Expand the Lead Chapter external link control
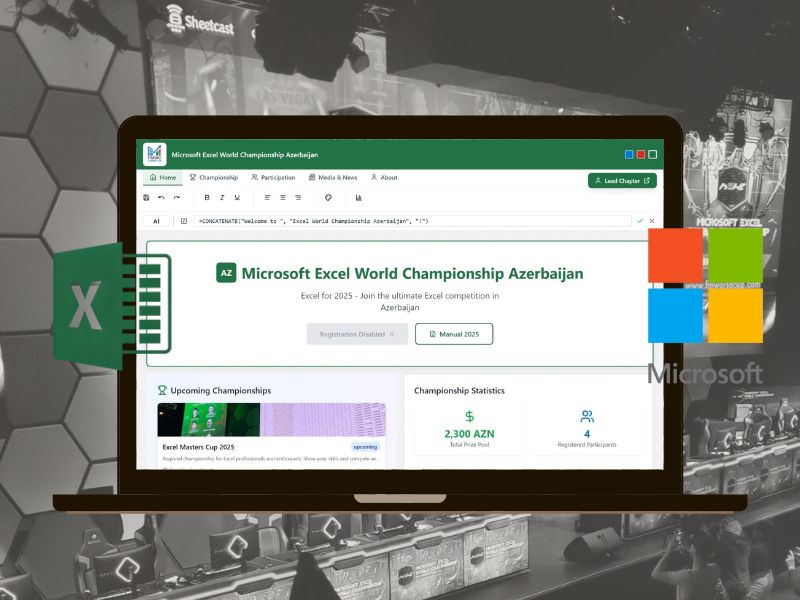Screen dimensions: 800x600 point(645,178)
